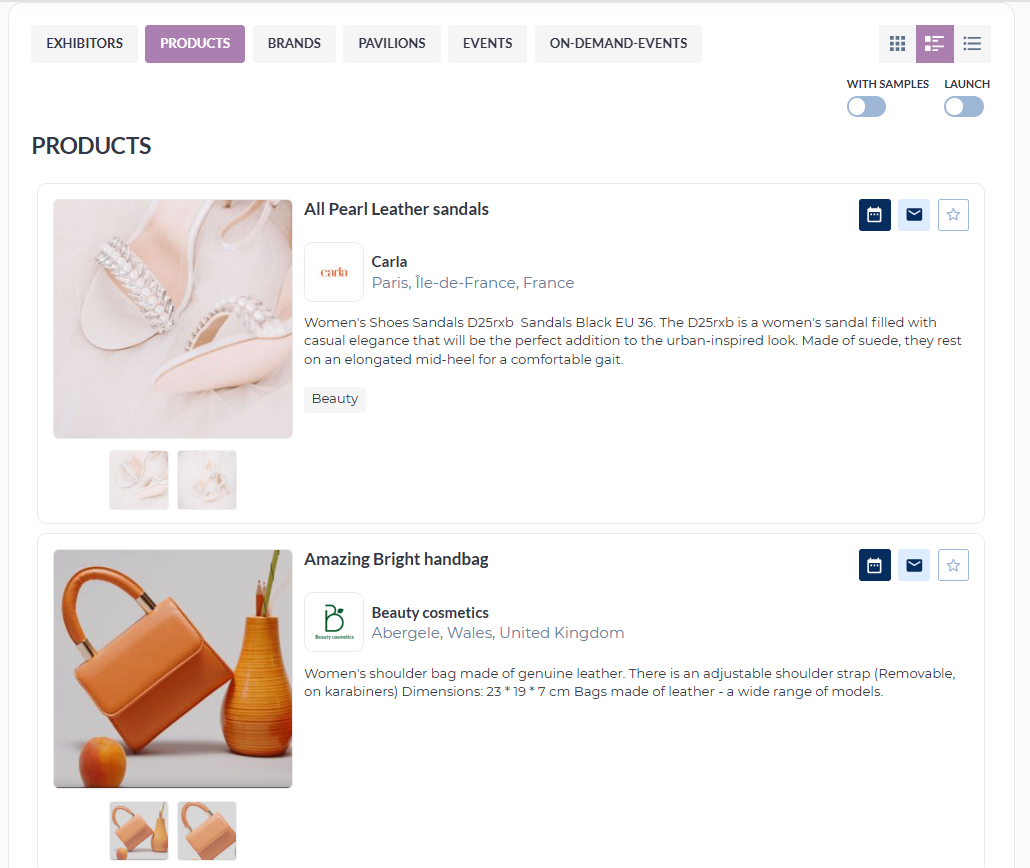1030x868 pixels.
Task: Send message about All Pearl Leather sandals
Action: point(914,215)
